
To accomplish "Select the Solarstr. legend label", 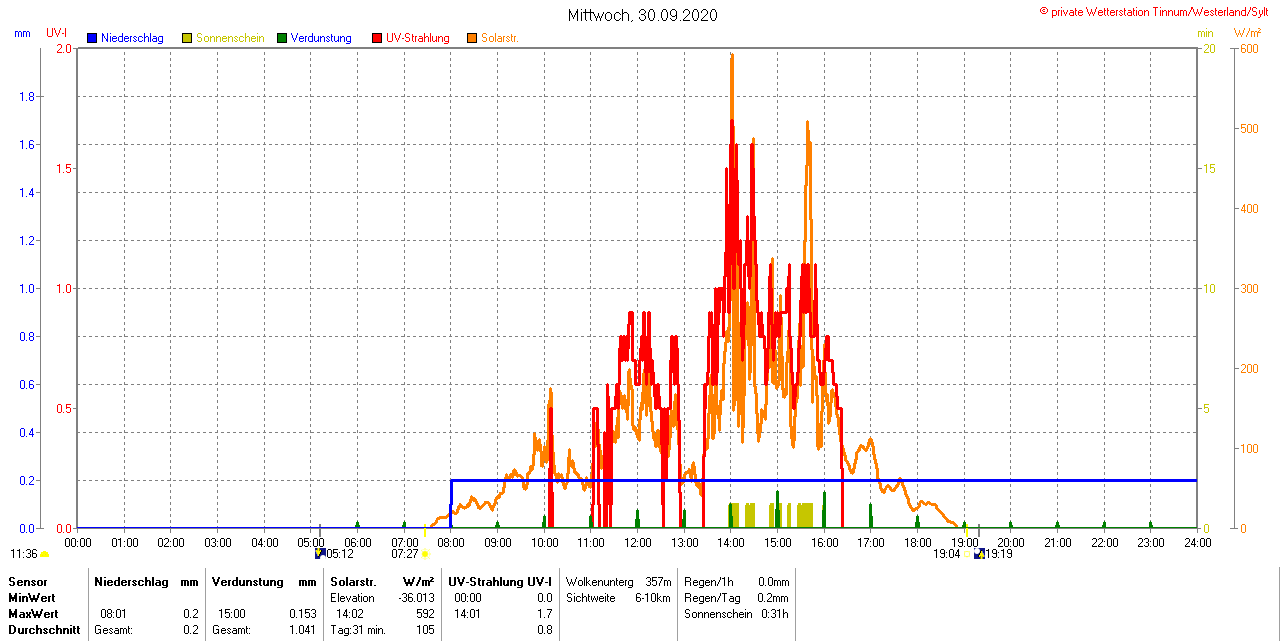I will click(500, 38).
